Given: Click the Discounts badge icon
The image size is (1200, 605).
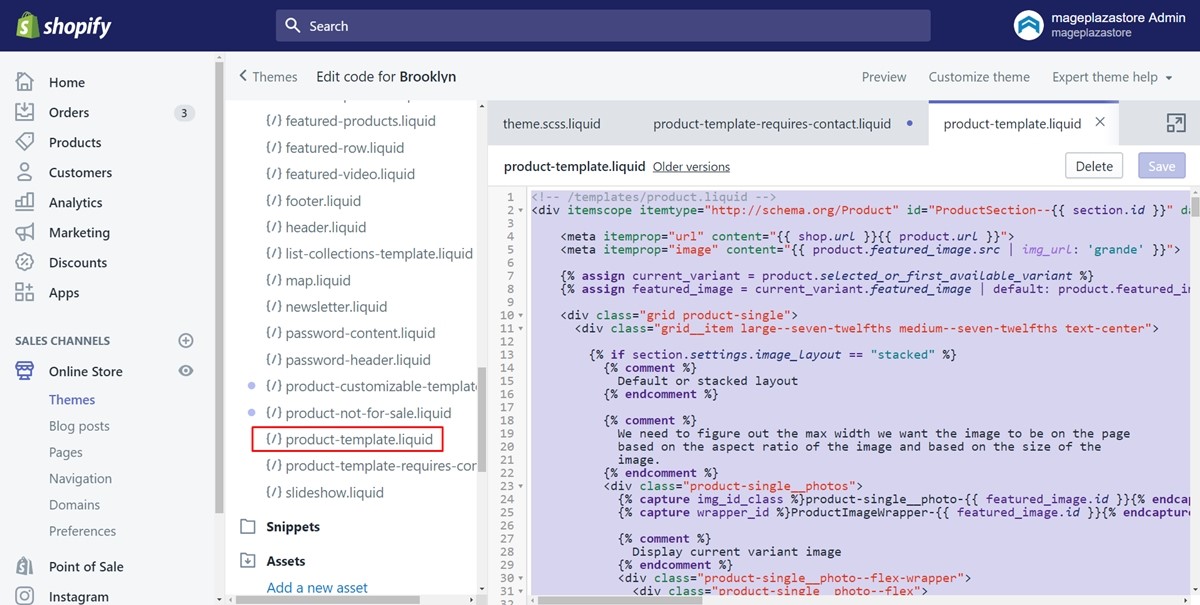Looking at the screenshot, I should click(25, 262).
